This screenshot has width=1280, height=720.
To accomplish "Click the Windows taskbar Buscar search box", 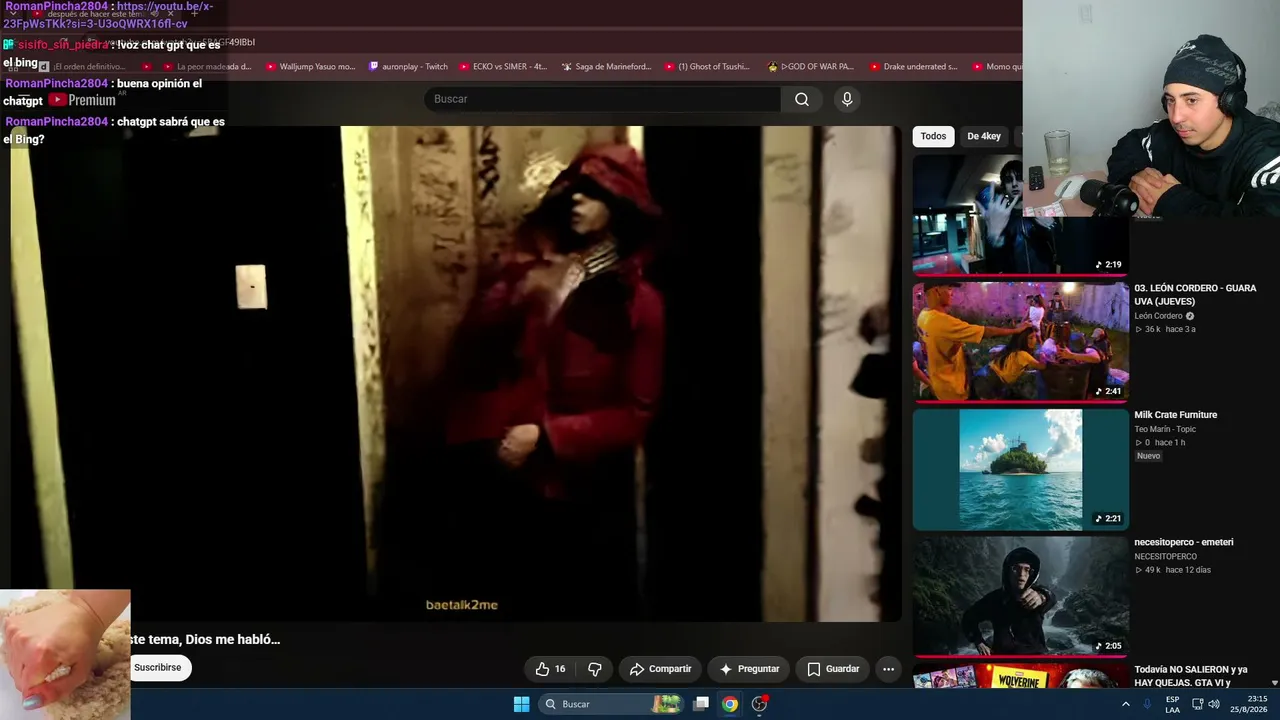I will (609, 704).
